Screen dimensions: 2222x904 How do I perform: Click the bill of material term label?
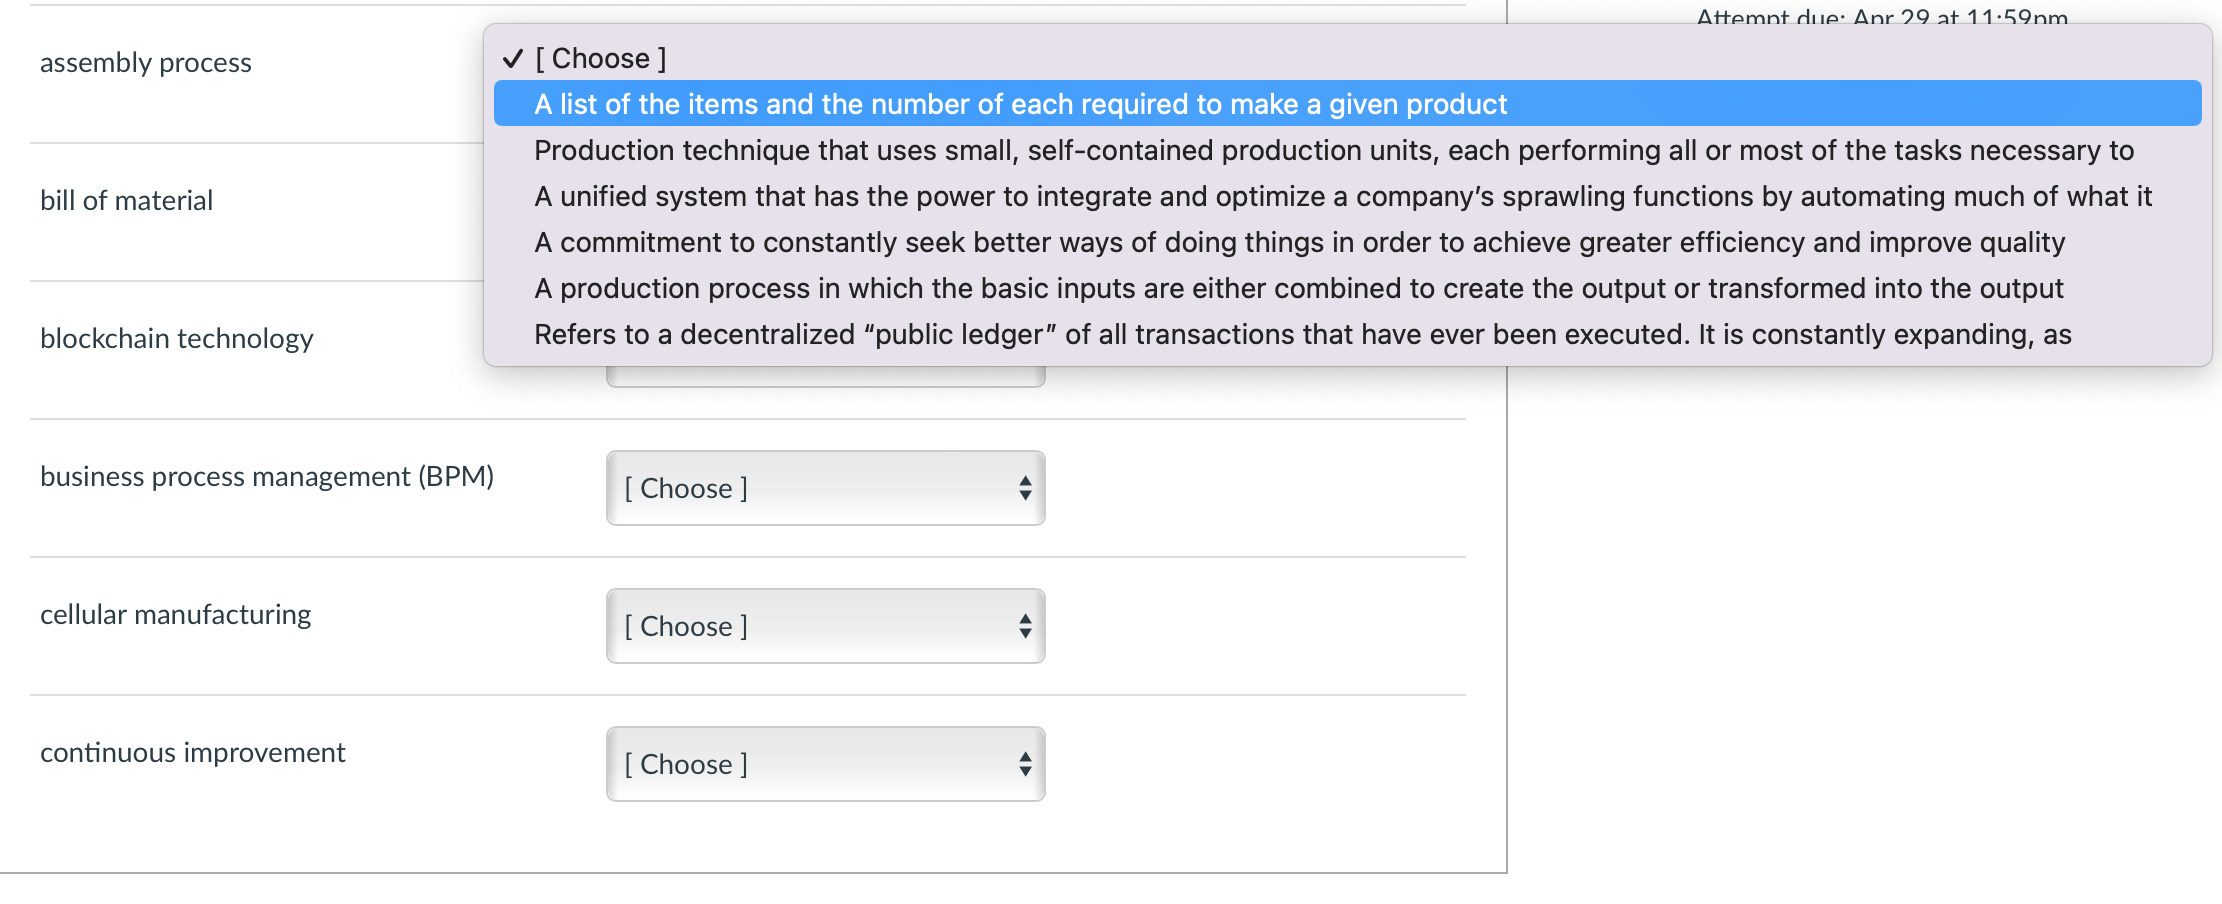point(126,200)
